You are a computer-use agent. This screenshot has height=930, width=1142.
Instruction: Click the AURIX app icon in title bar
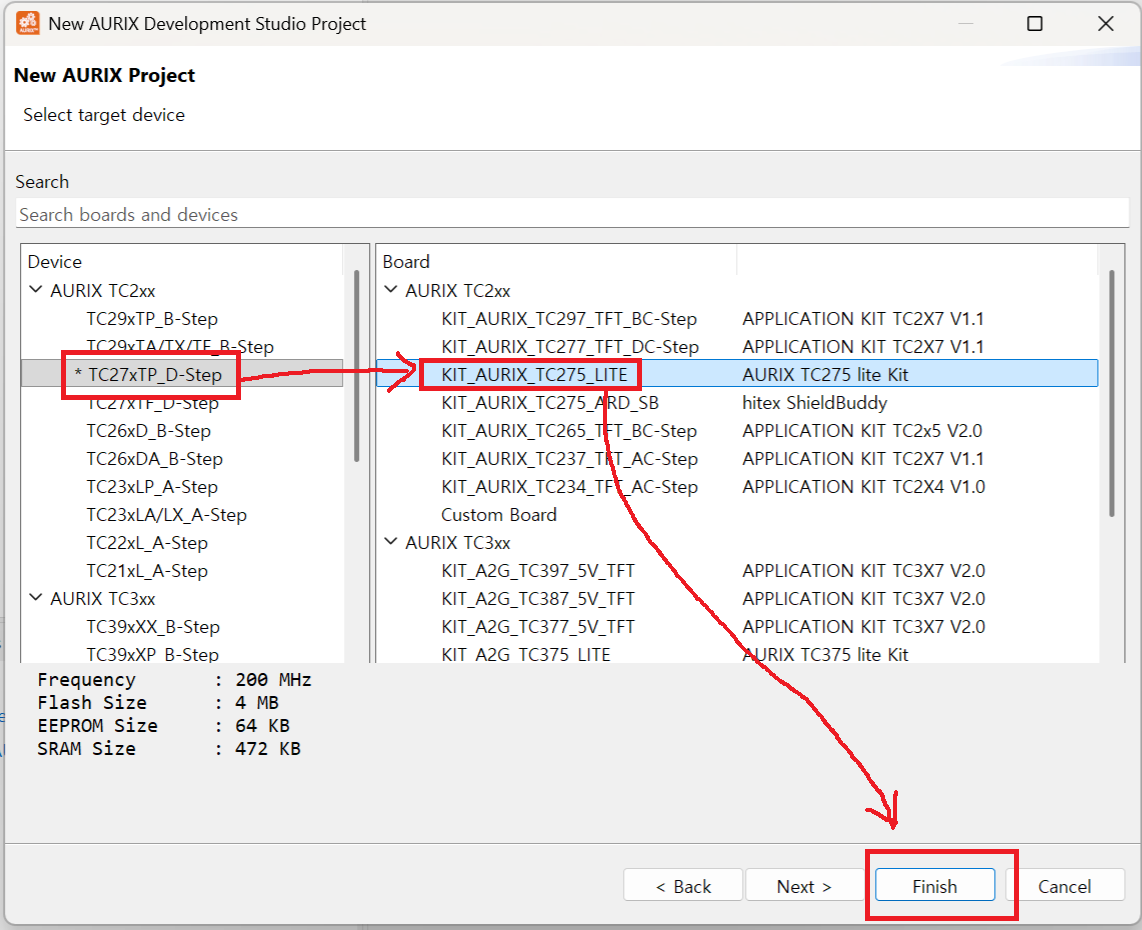(28, 23)
